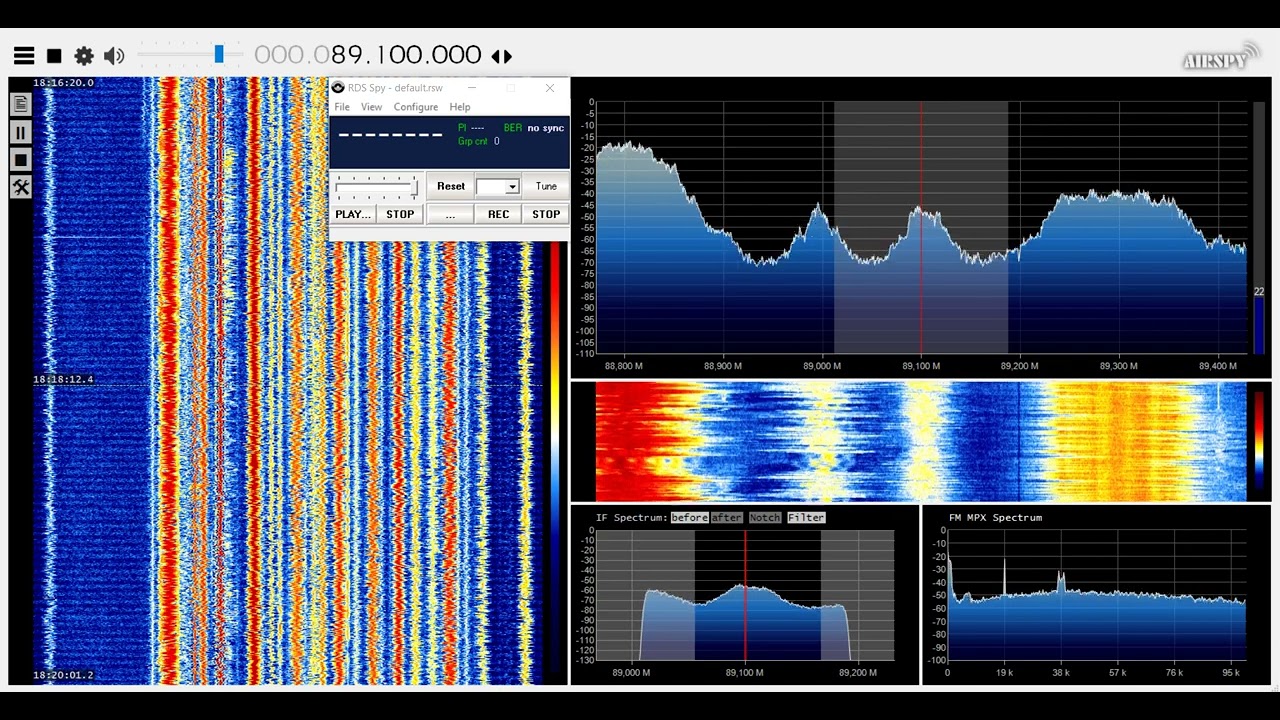Open the settings gear in top toolbar

[84, 56]
